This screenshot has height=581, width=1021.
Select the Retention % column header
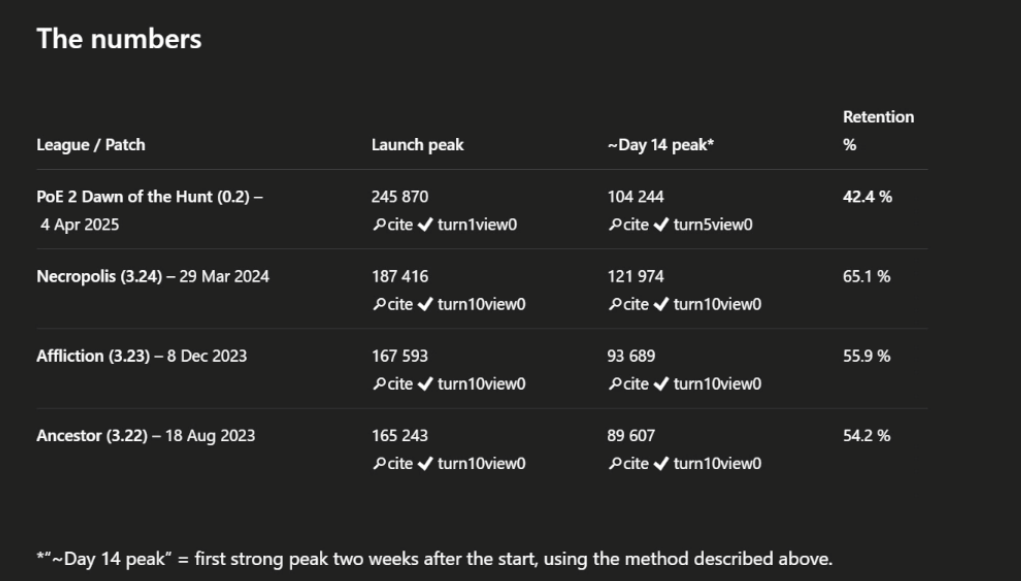pyautogui.click(x=878, y=130)
